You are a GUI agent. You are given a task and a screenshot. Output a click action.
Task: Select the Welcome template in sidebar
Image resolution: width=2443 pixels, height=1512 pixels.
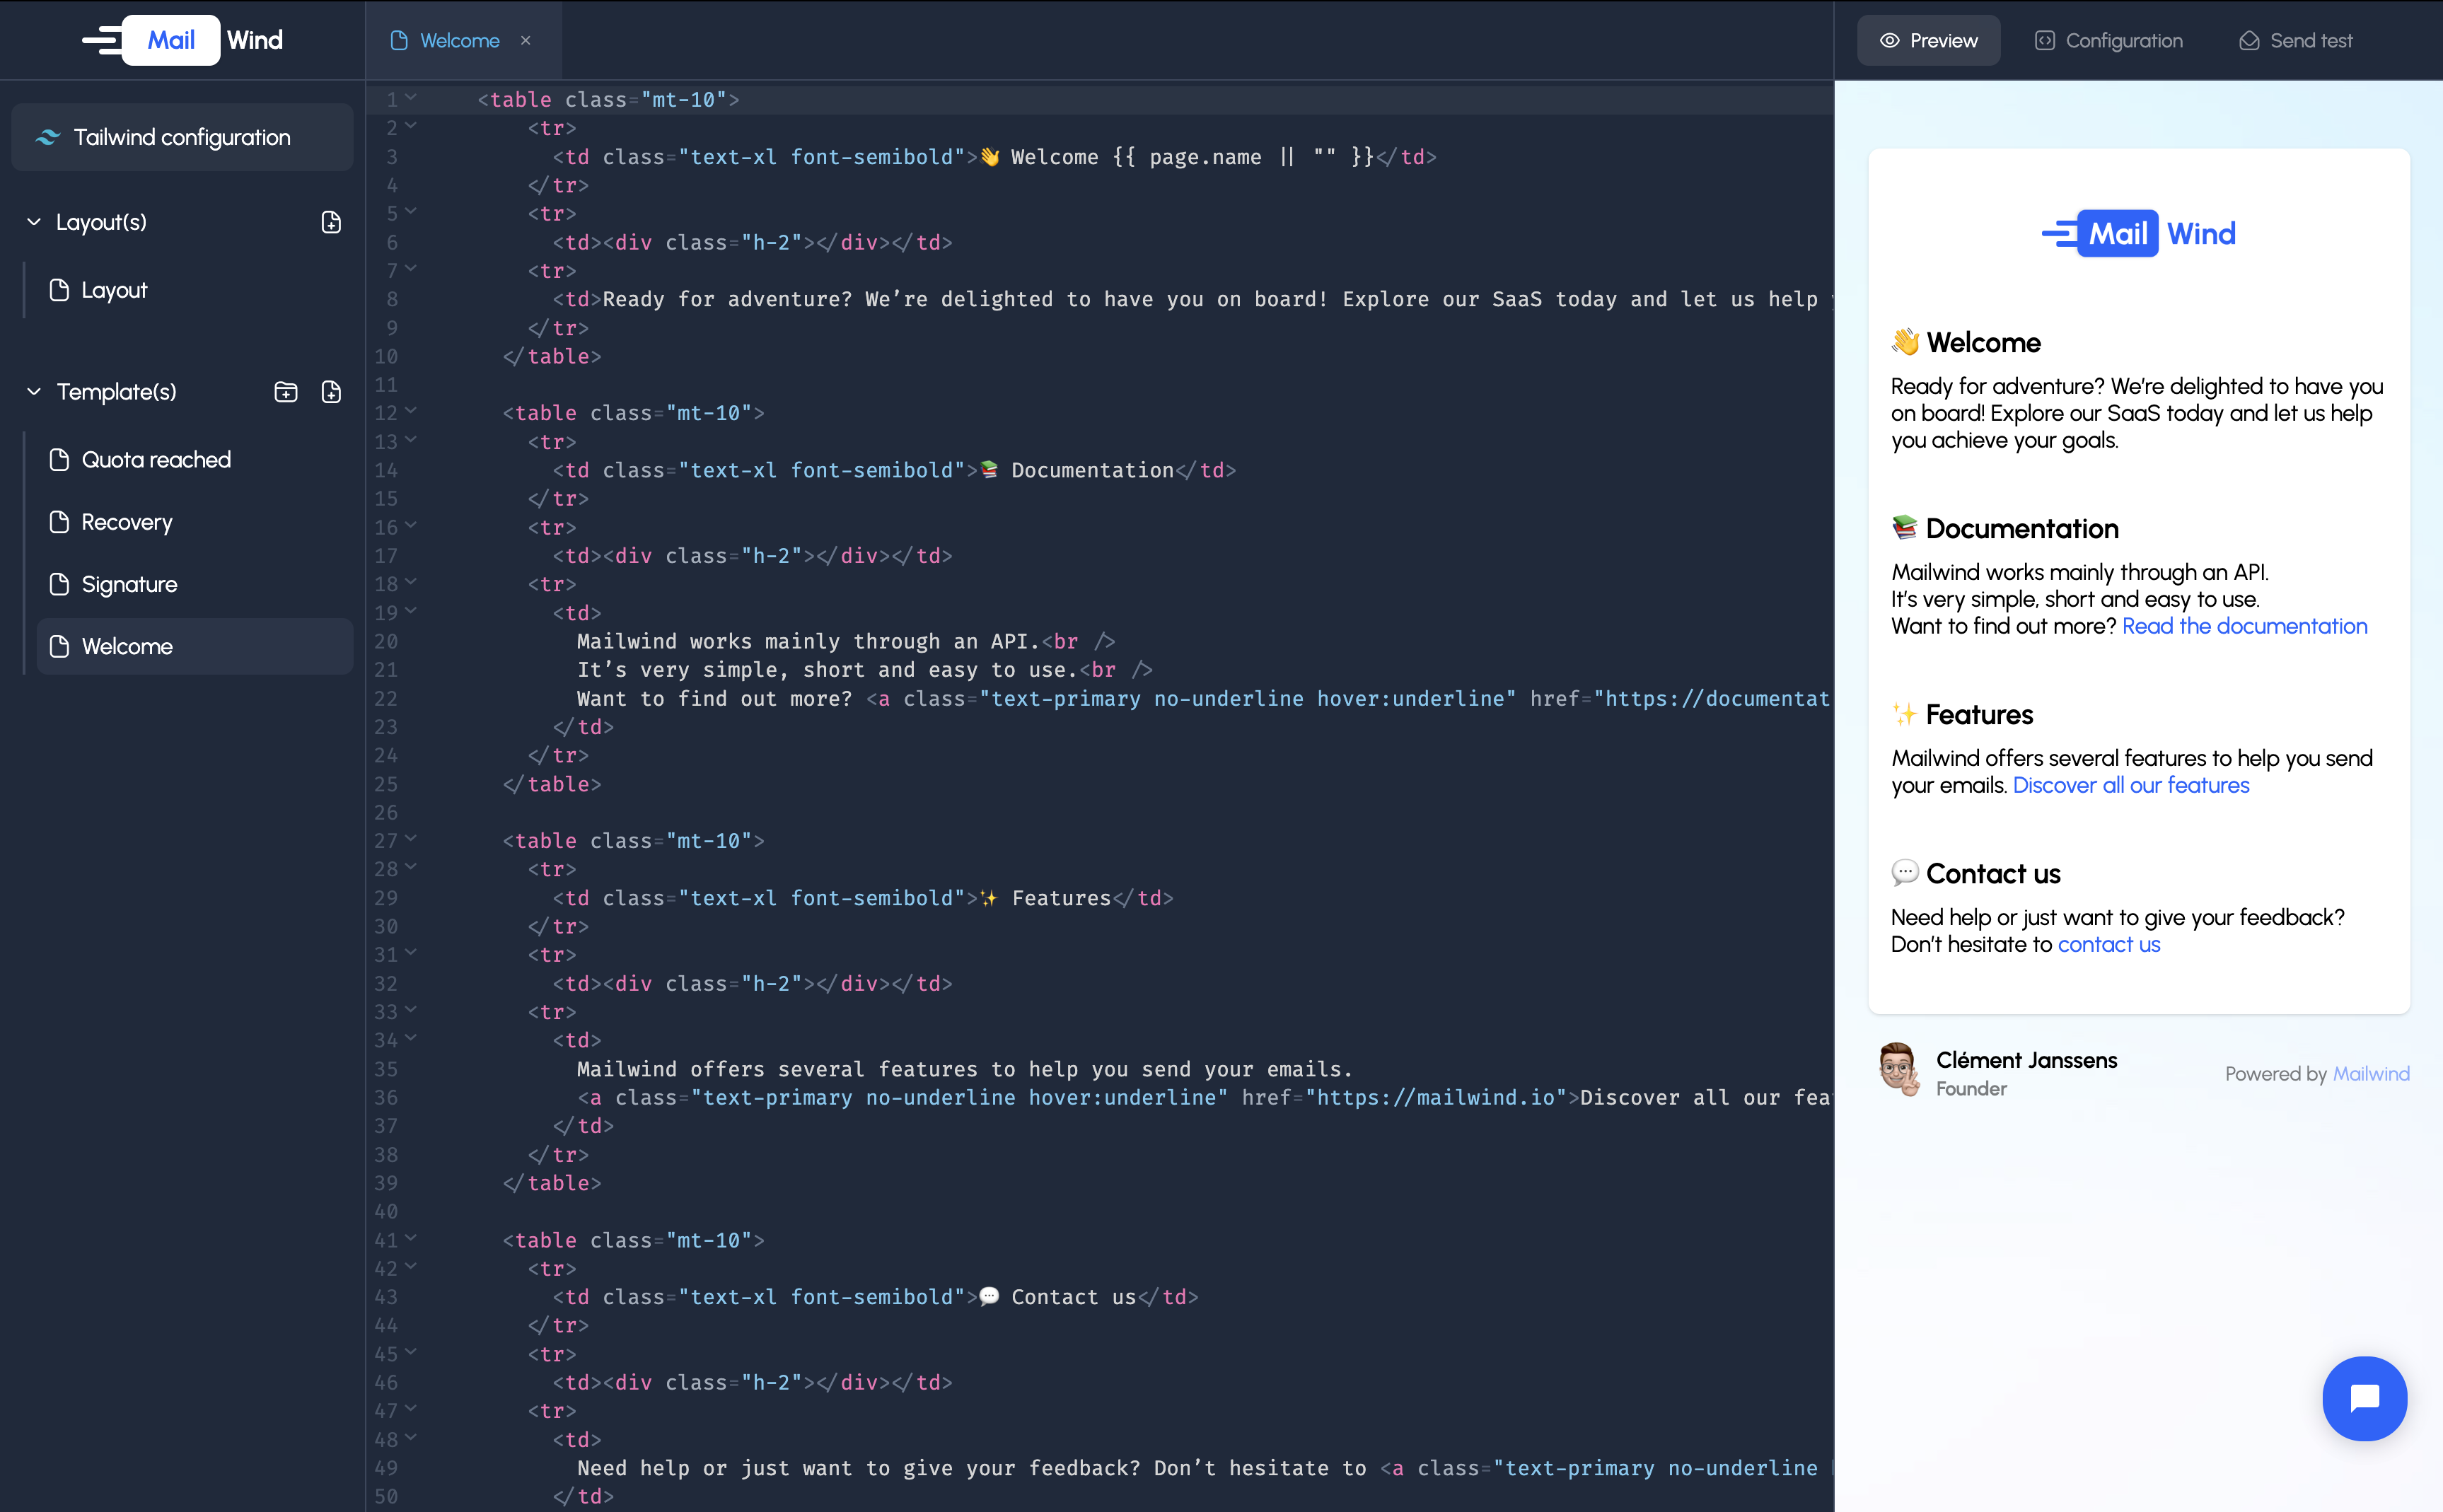click(195, 646)
